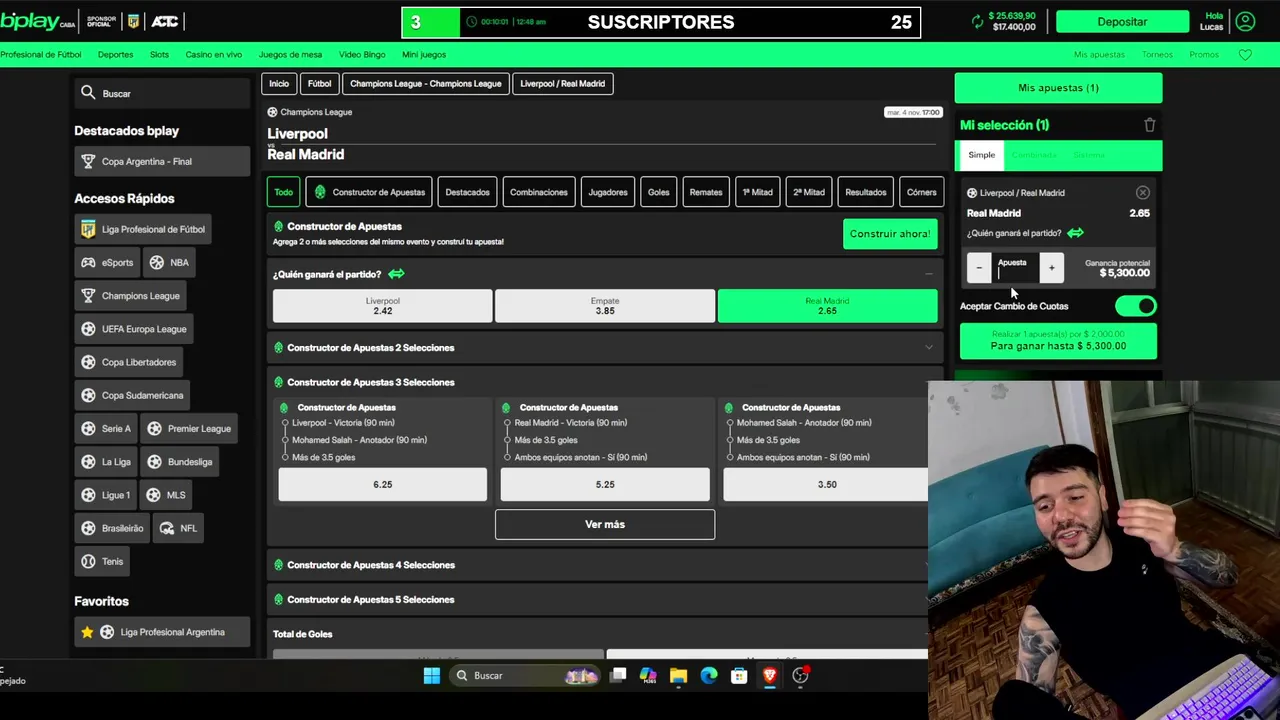
Task: Go to Fútbol breadcrumb
Action: tap(320, 84)
